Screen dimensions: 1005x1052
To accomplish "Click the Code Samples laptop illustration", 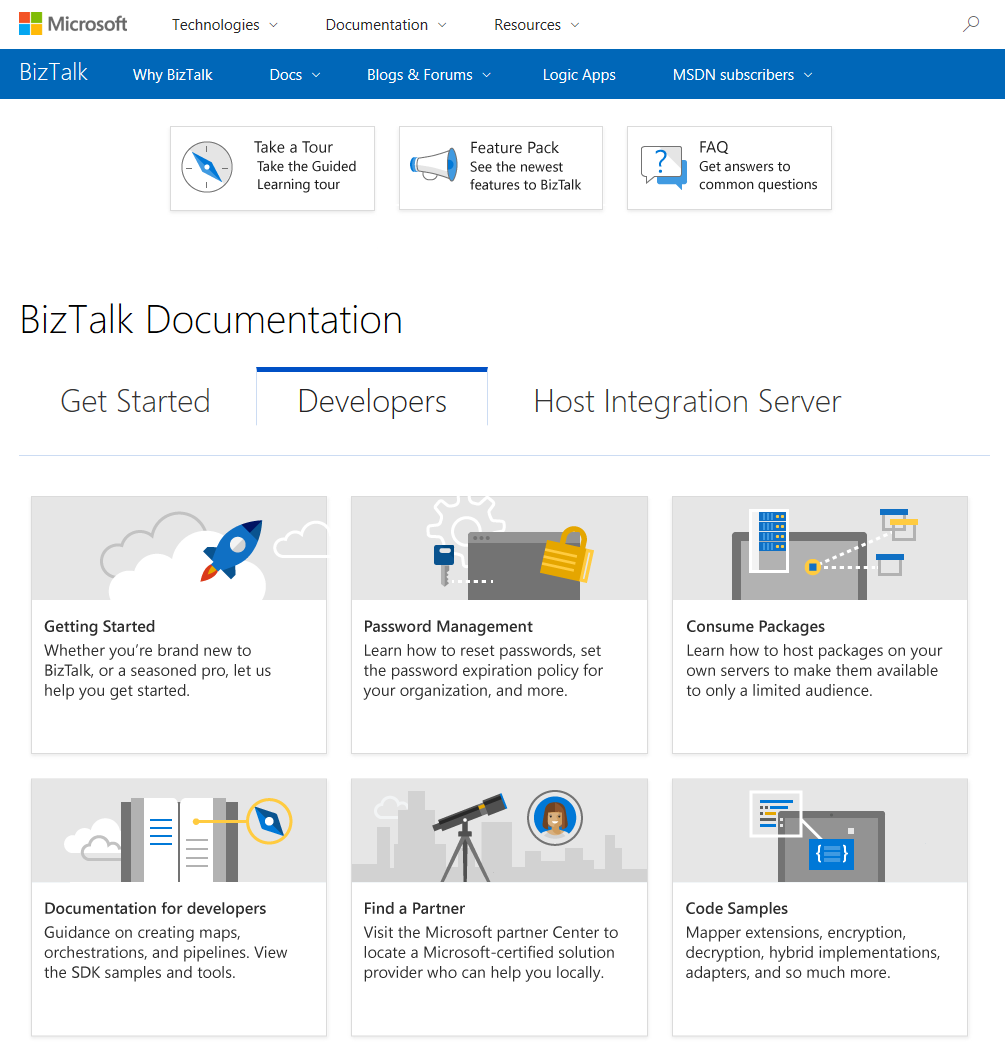I will point(820,831).
